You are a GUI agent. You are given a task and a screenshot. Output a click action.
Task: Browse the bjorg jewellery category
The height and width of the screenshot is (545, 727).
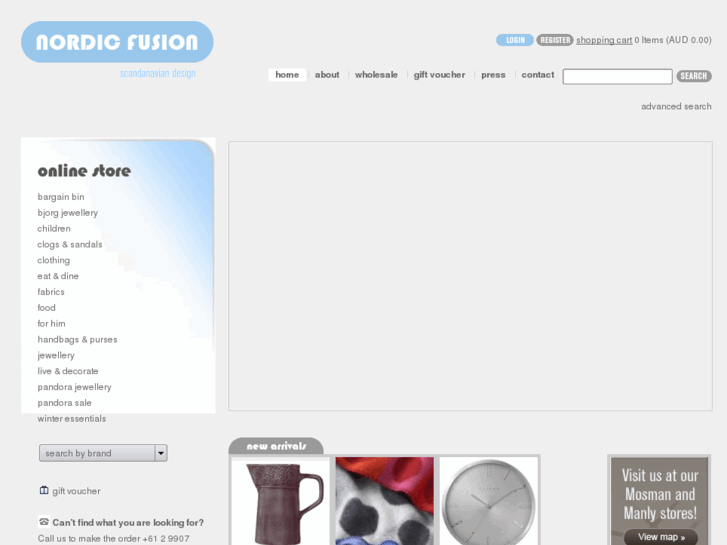(68, 212)
